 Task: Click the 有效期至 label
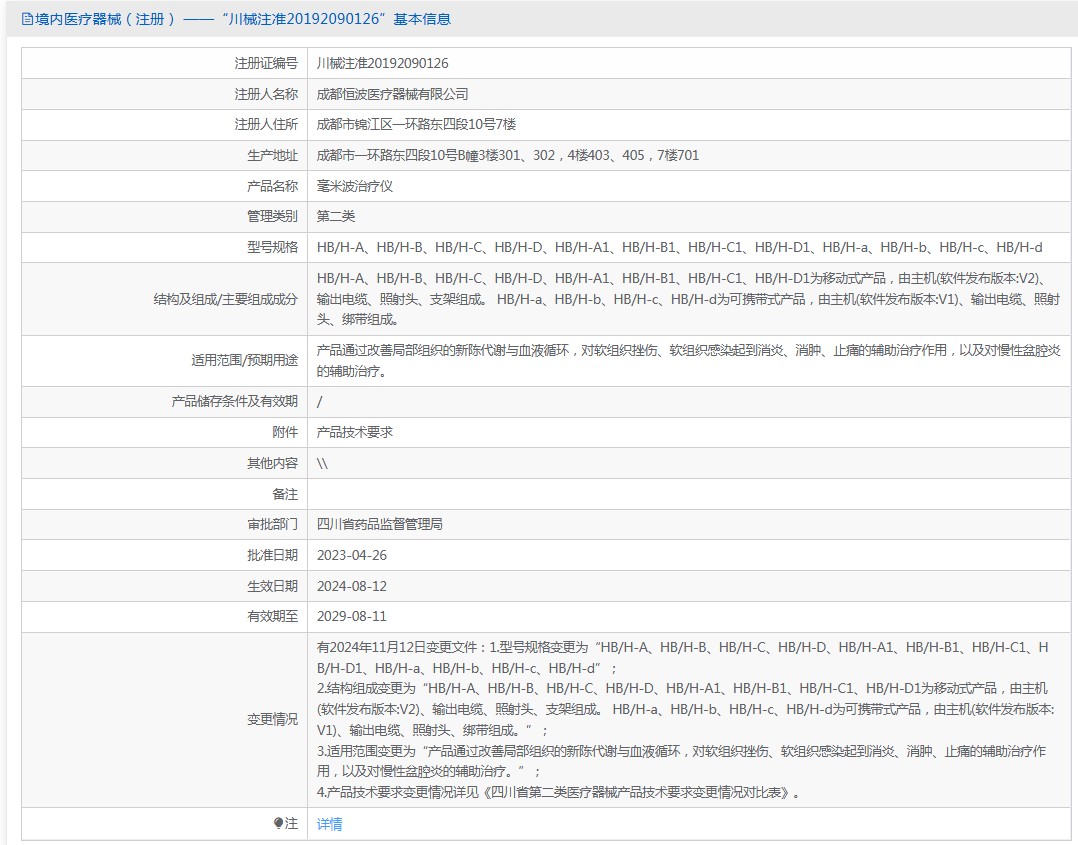point(272,617)
